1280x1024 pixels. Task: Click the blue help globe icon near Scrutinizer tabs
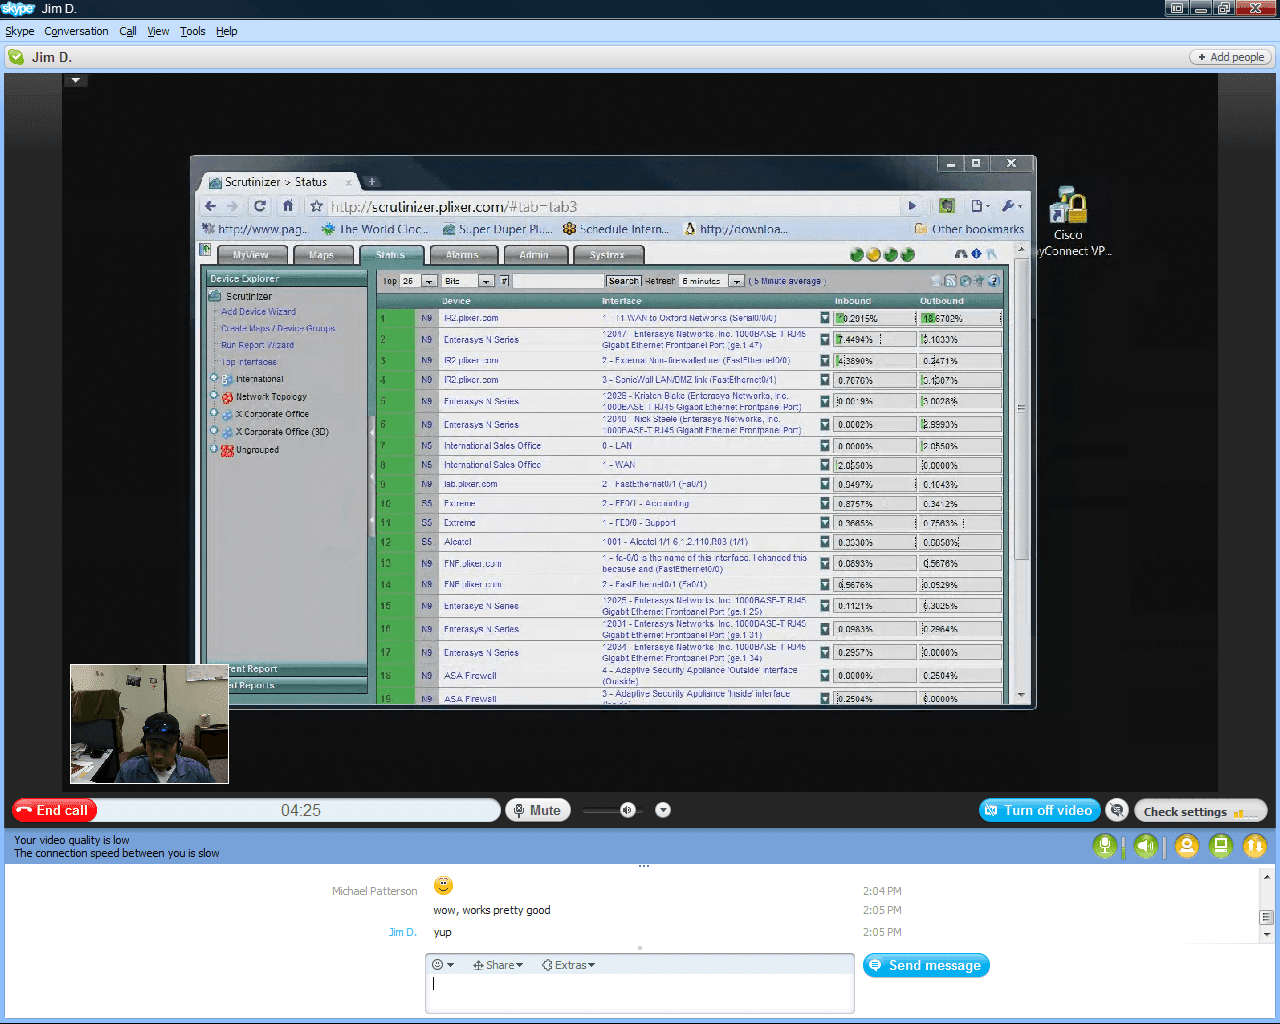point(976,254)
